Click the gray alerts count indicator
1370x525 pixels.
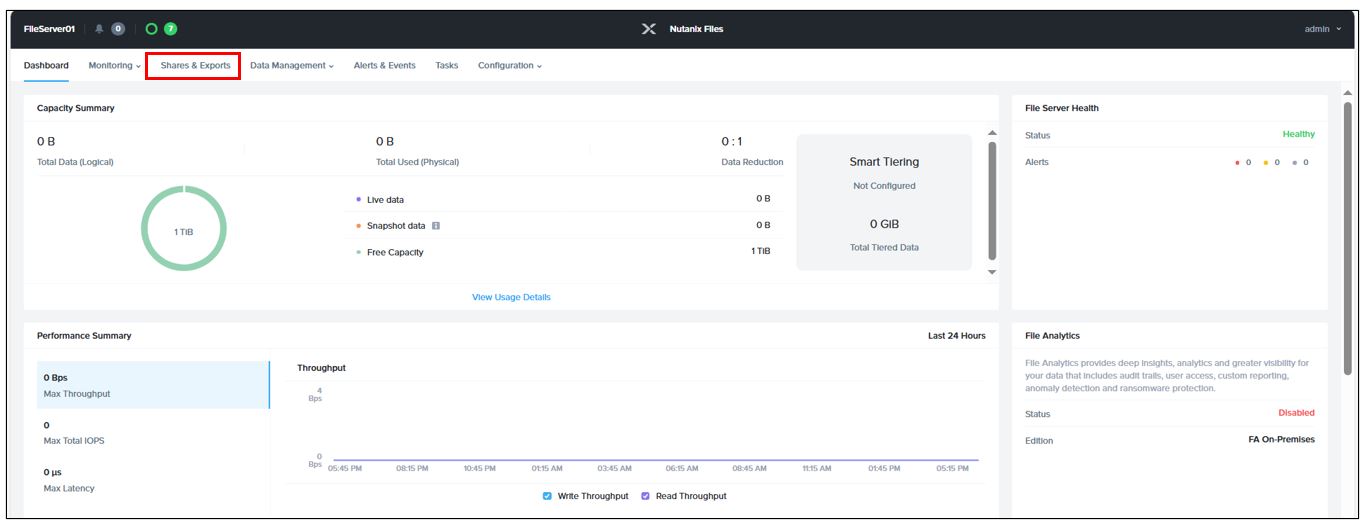[x=1300, y=162]
